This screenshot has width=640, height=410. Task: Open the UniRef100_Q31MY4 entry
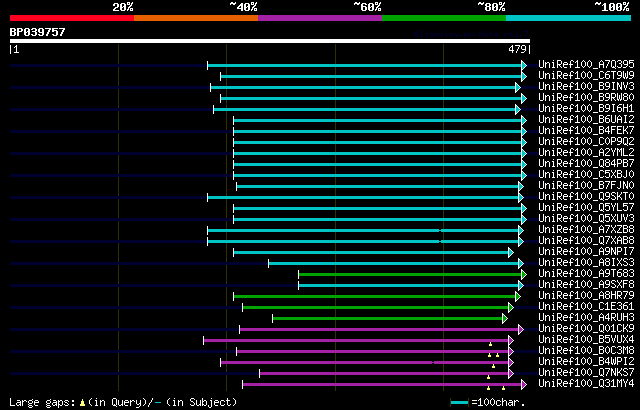pyautogui.click(x=586, y=384)
